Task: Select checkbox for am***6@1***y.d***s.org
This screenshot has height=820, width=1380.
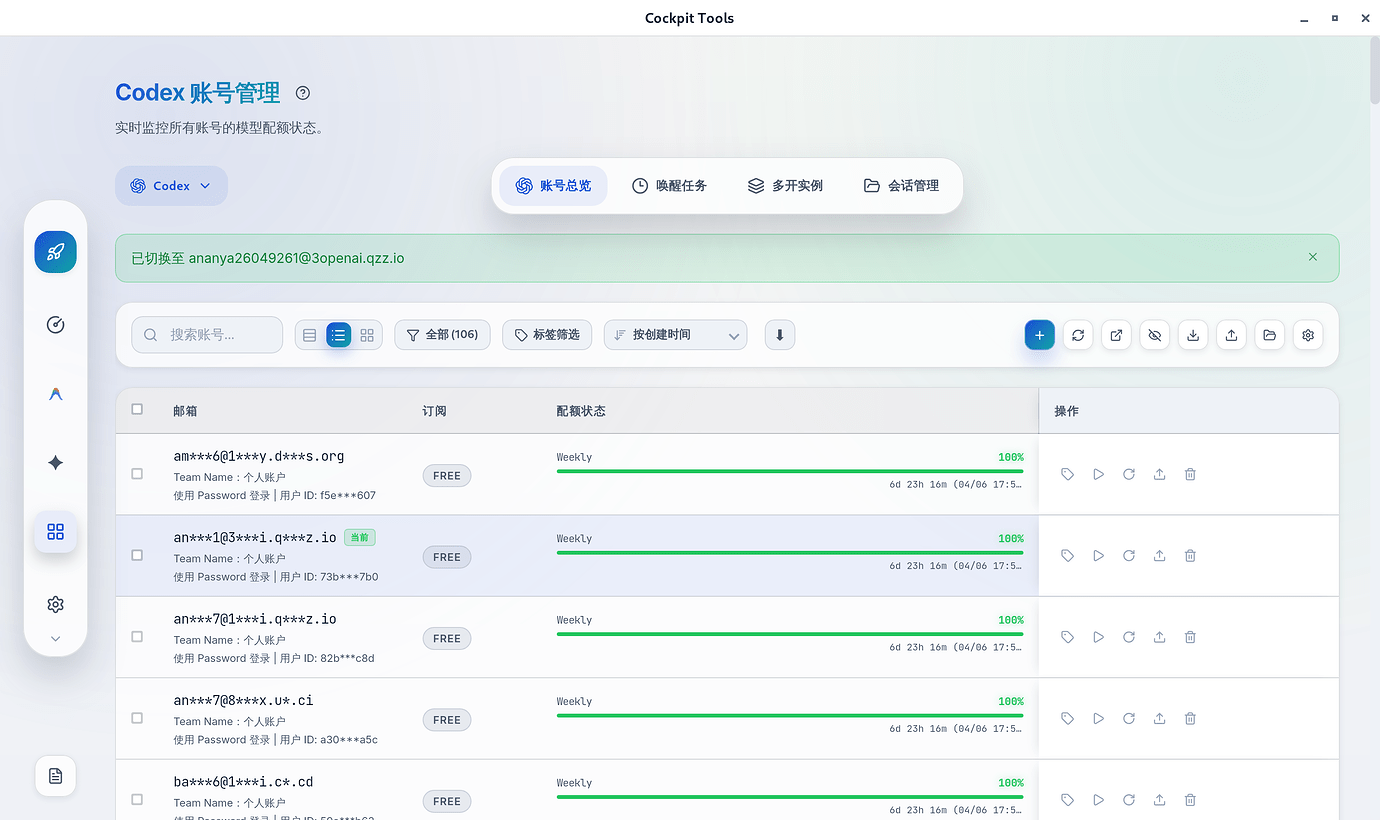Action: (x=137, y=474)
